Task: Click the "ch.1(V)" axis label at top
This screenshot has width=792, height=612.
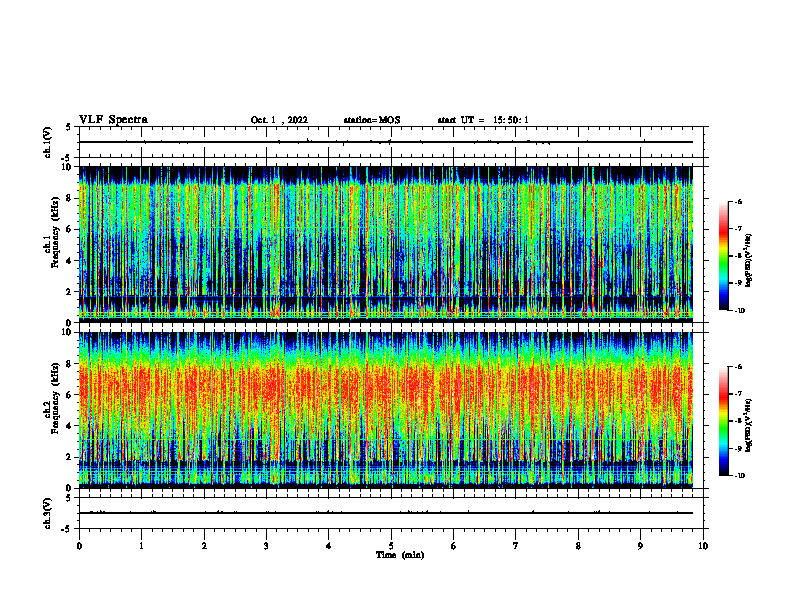Action: pos(48,142)
